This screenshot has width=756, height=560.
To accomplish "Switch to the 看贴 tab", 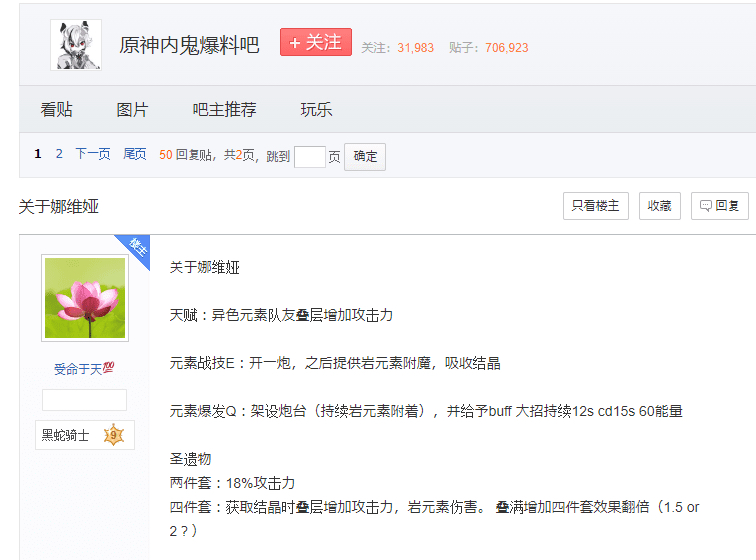I will [x=56, y=109].
